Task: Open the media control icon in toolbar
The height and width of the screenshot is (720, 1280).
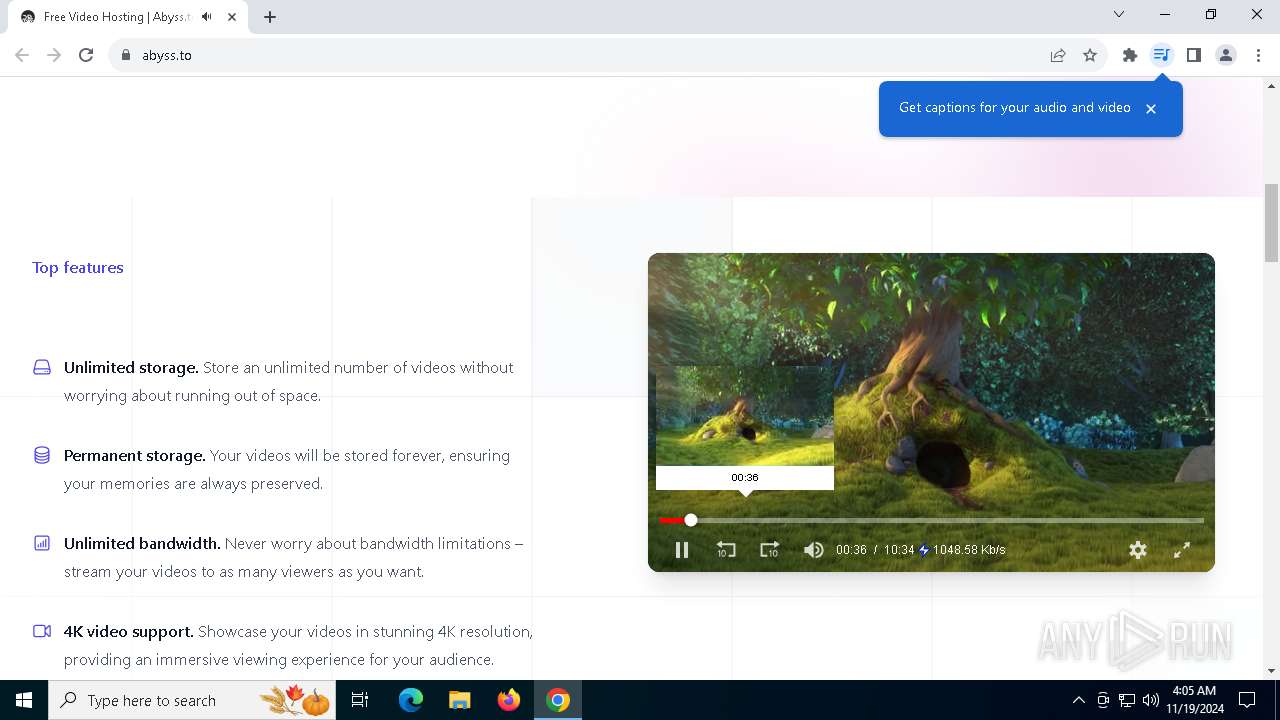Action: pyautogui.click(x=1161, y=55)
